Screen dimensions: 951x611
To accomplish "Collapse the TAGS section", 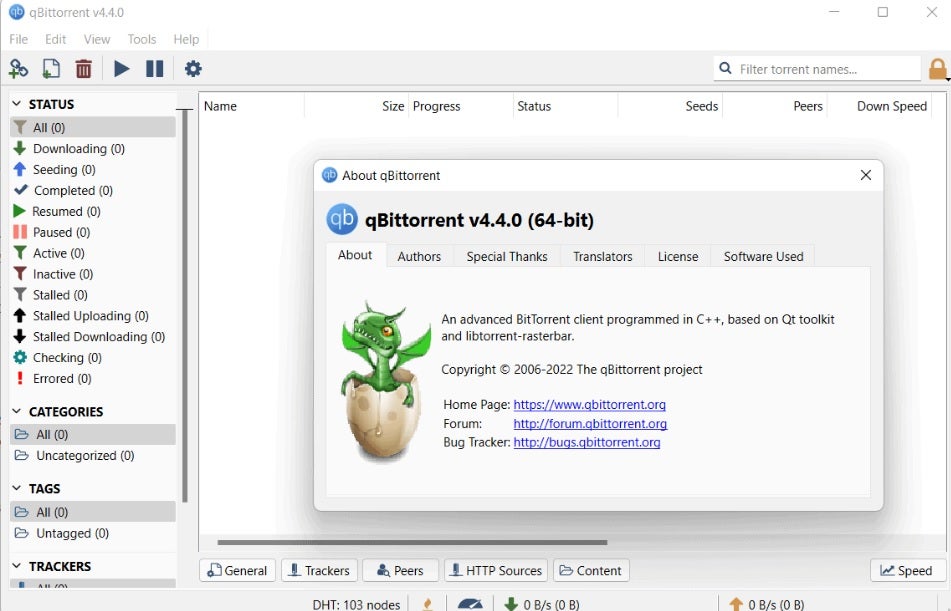I will click(17, 489).
